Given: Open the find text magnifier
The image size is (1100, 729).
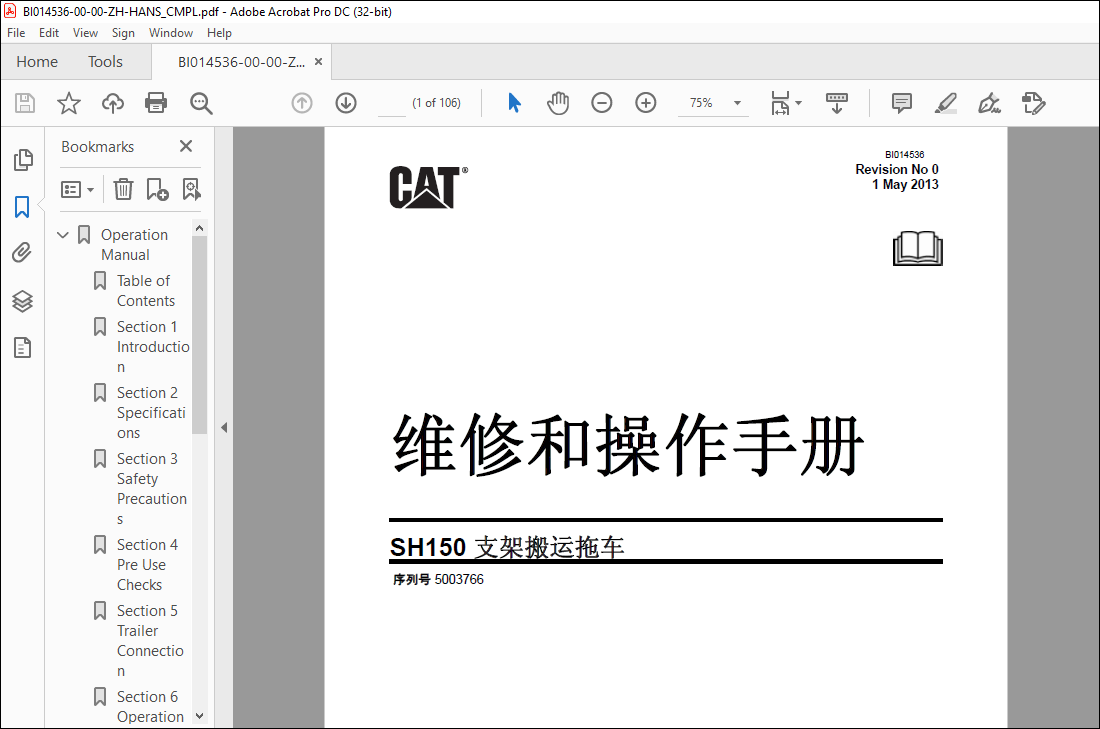Looking at the screenshot, I should pyautogui.click(x=201, y=103).
